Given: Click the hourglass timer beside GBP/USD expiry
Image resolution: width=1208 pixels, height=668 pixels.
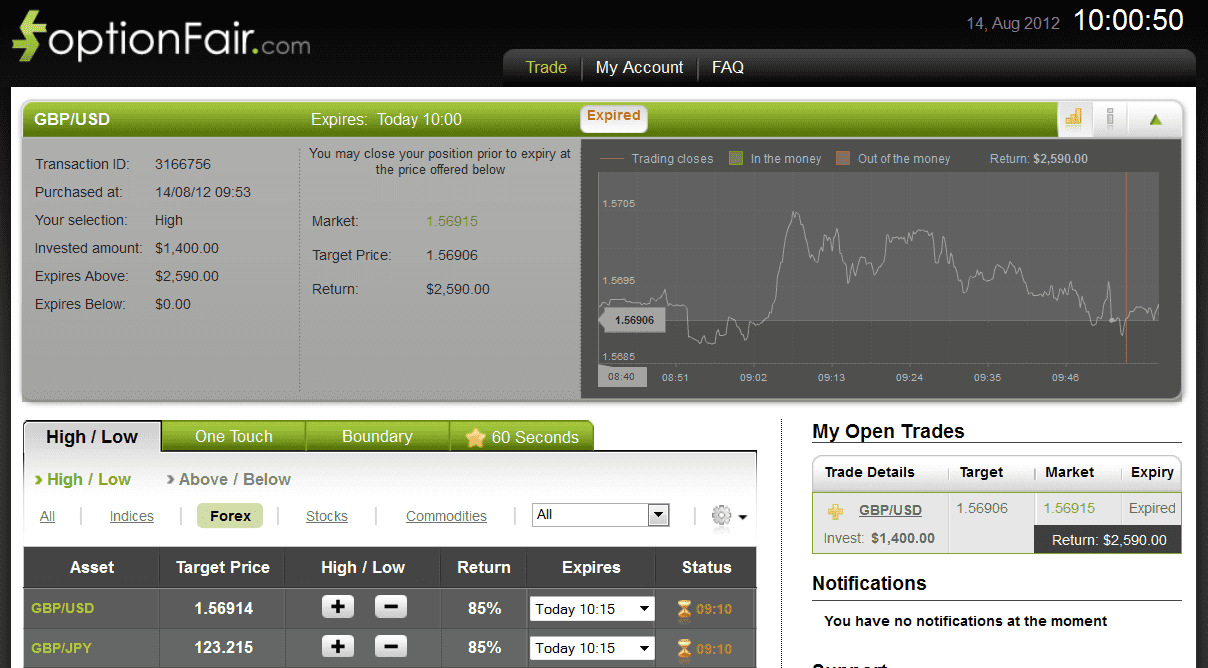Looking at the screenshot, I should tap(681, 607).
